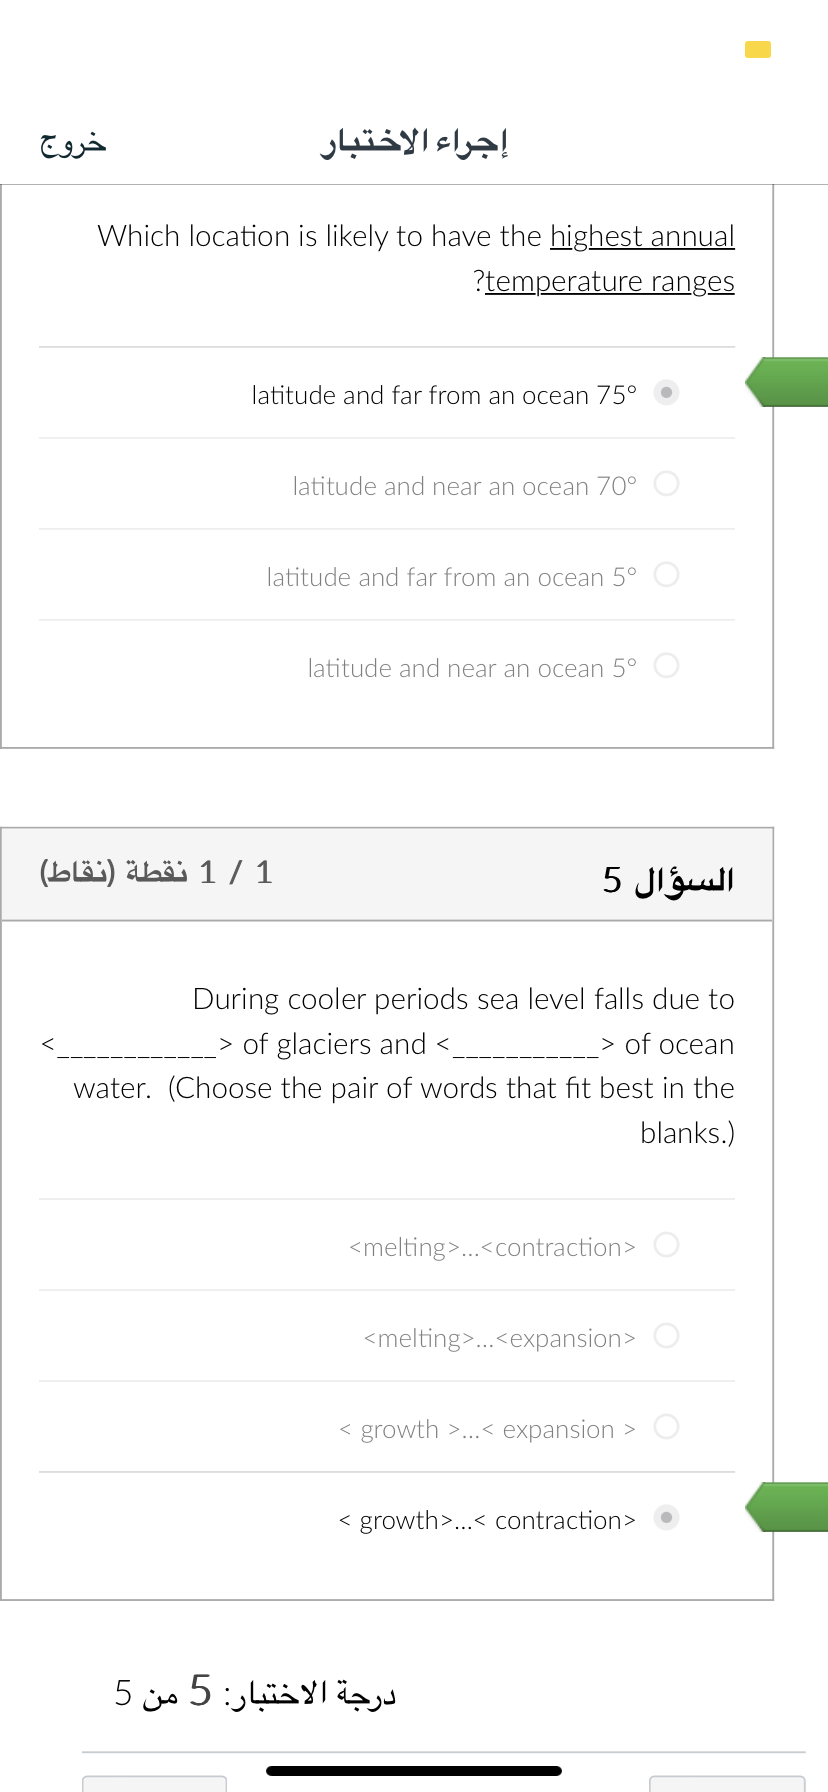Choose the 5° latitude far from ocean radio
The width and height of the screenshot is (828, 1792).
(666, 575)
